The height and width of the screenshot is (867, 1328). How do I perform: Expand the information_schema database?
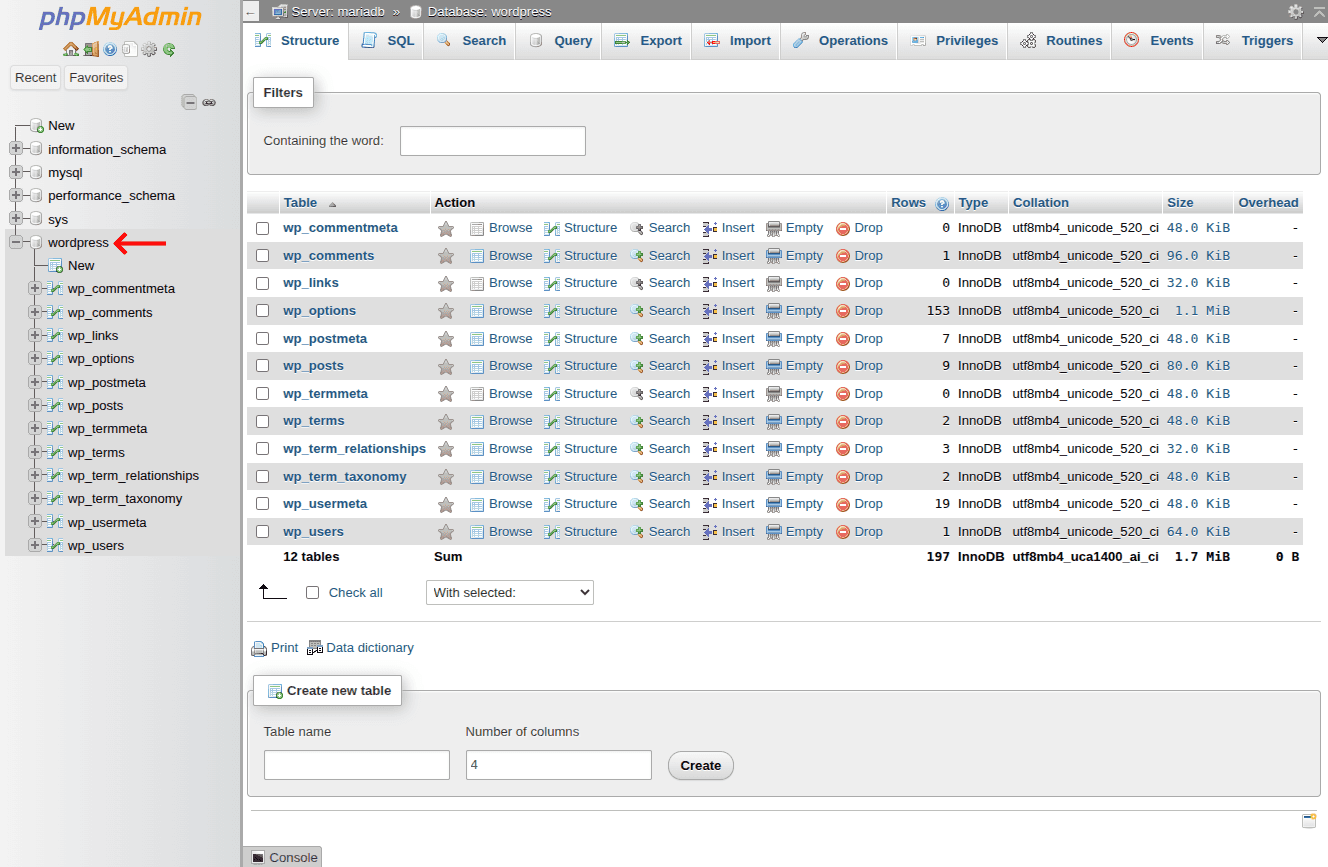pyautogui.click(x=15, y=149)
